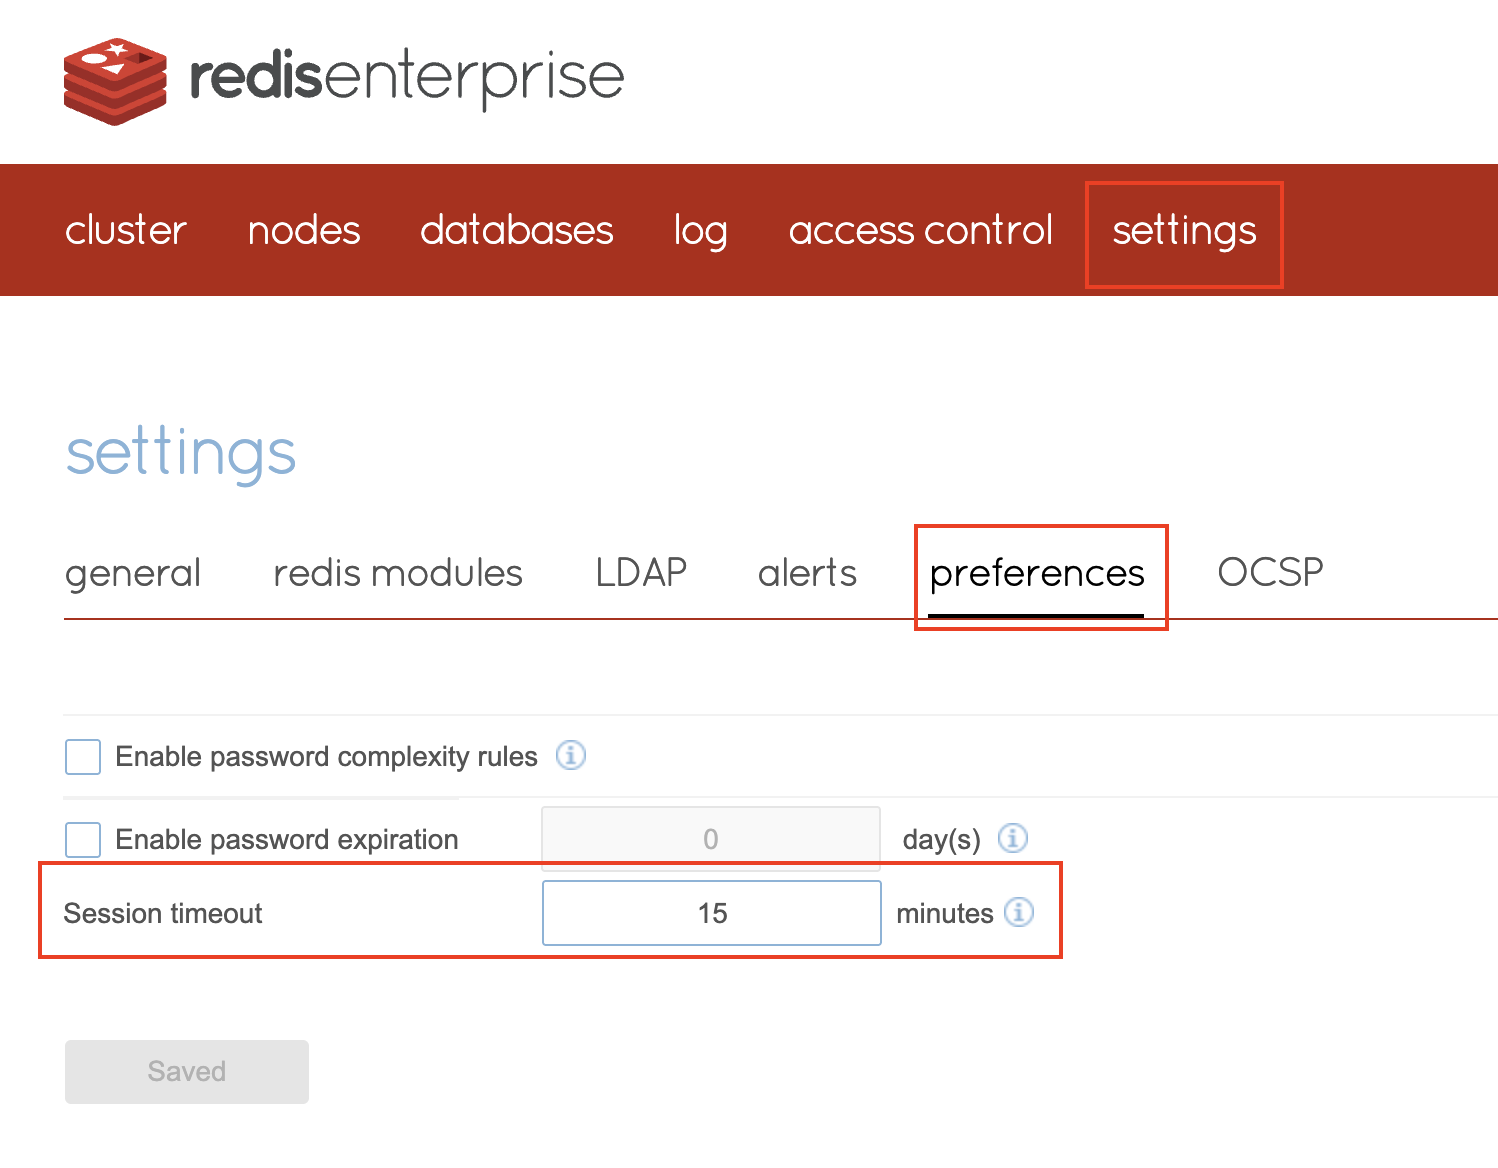Click the Enable password expiration label
Viewport: 1498px width, 1168px height.
[287, 839]
